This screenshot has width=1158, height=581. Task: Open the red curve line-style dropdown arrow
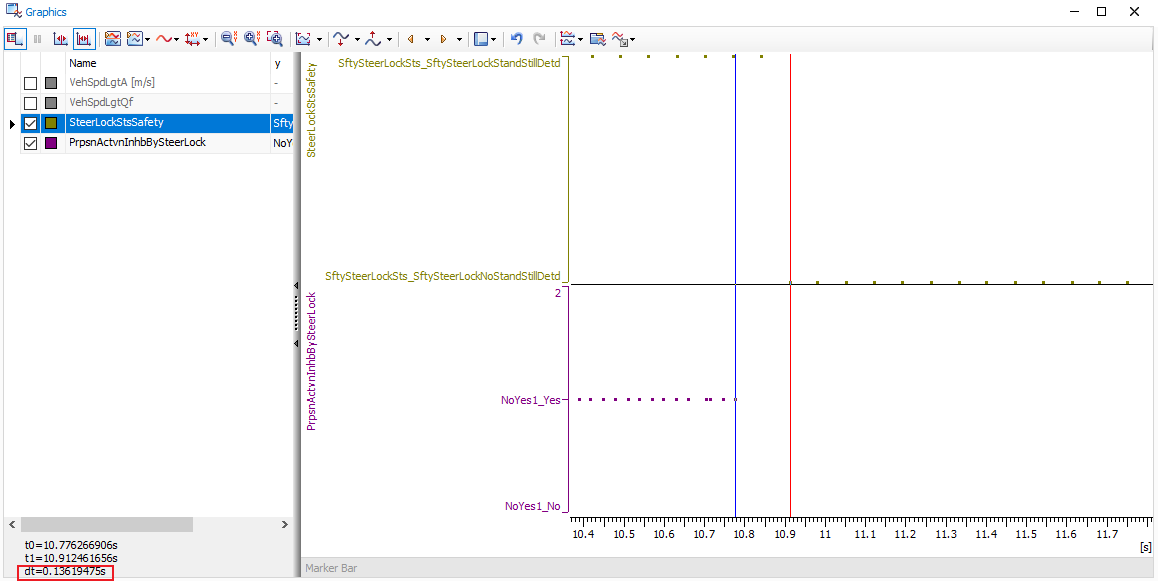click(x=177, y=40)
